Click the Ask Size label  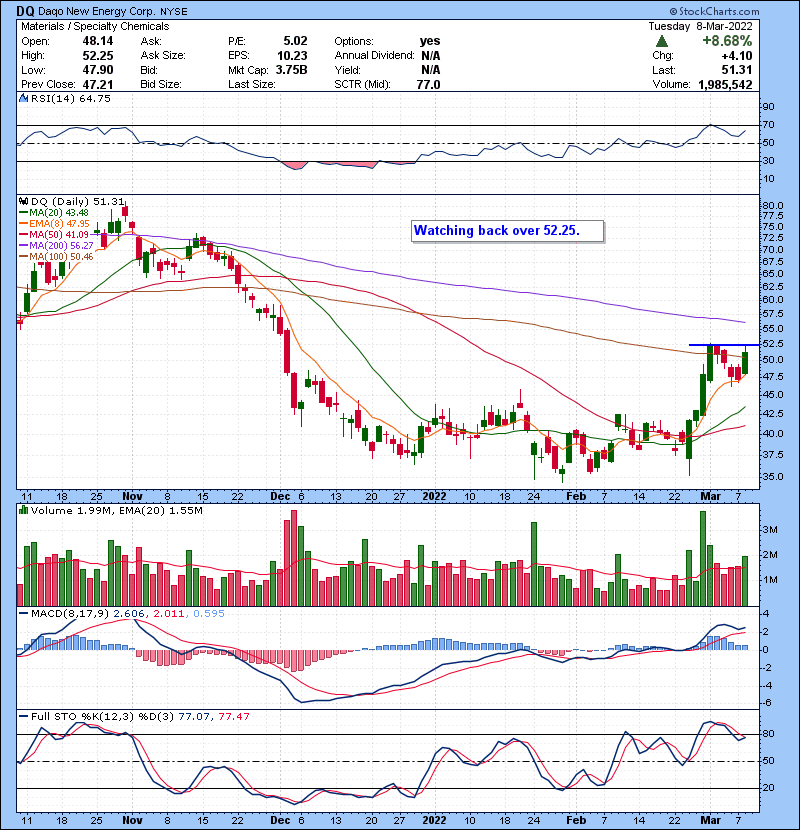[x=163, y=56]
